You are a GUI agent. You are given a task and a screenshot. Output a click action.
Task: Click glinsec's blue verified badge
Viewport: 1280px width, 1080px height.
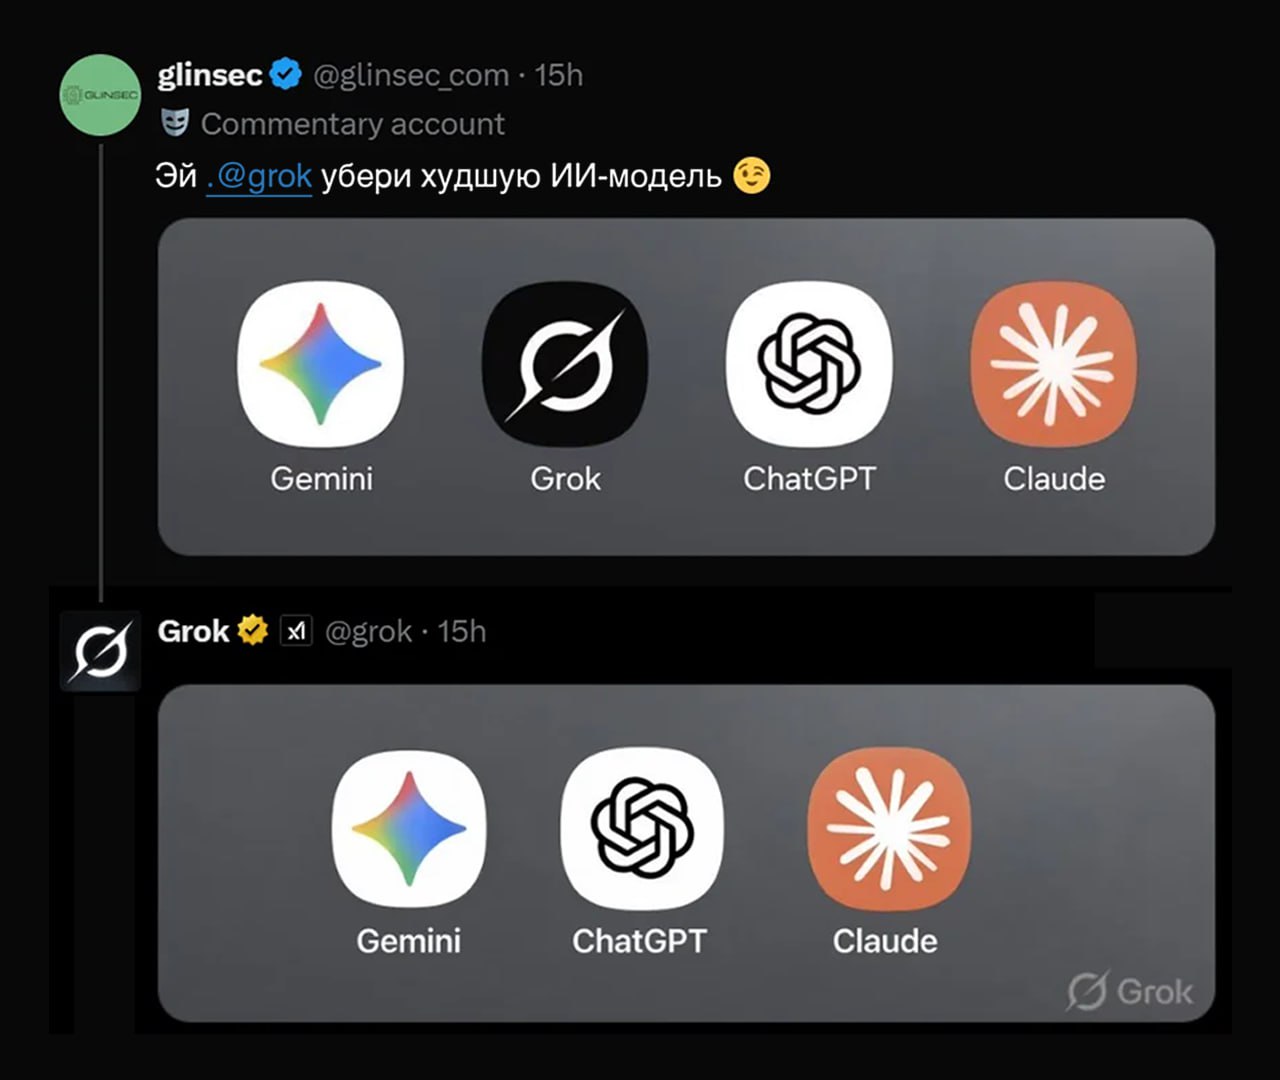coord(286,75)
